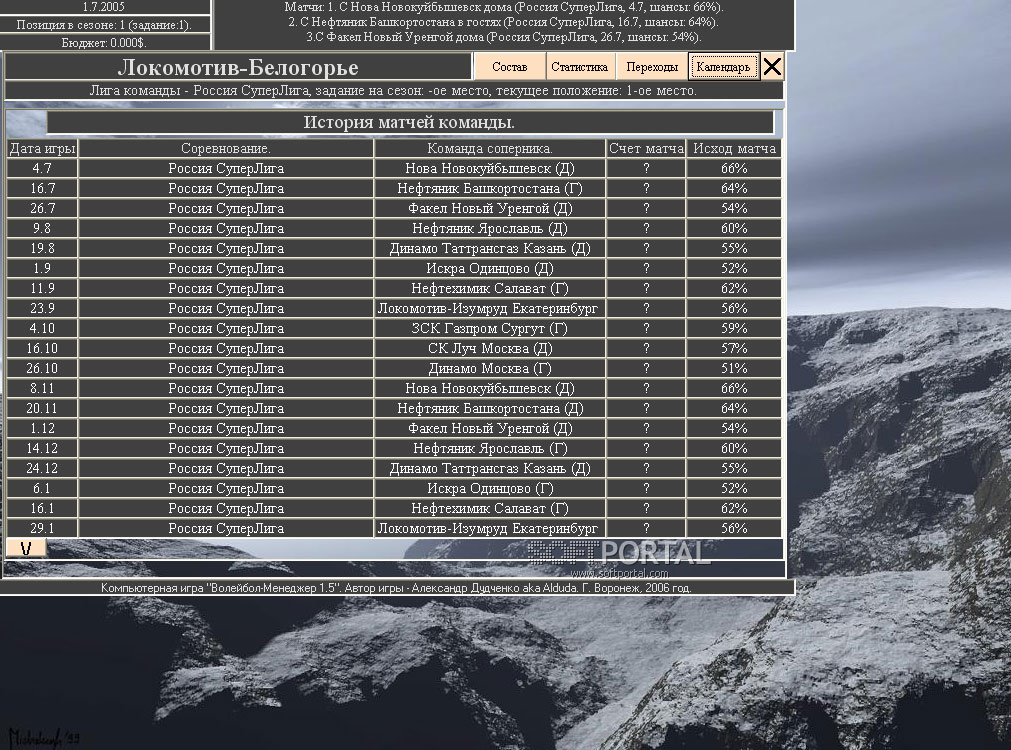Click the Волейбол-Менеджер 1.5 footer credits
The height and width of the screenshot is (750, 1011).
point(396,587)
